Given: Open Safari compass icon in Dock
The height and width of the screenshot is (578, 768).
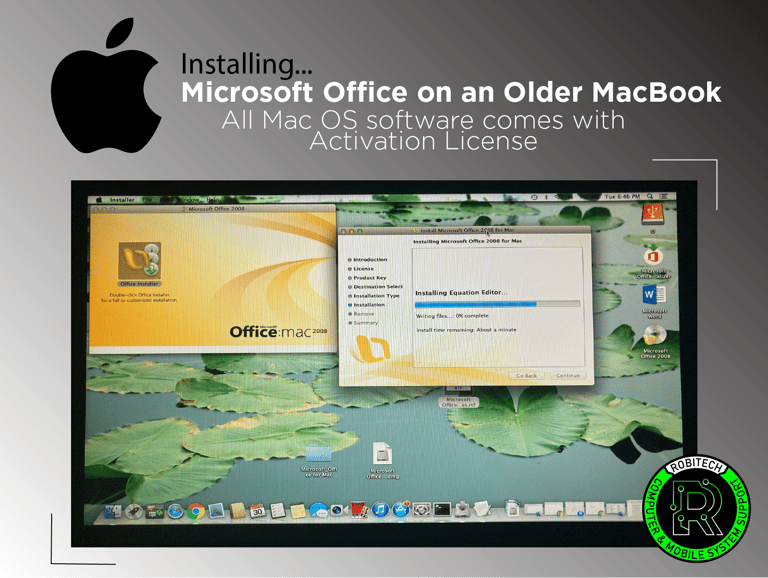Looking at the screenshot, I should pyautogui.click(x=175, y=511).
